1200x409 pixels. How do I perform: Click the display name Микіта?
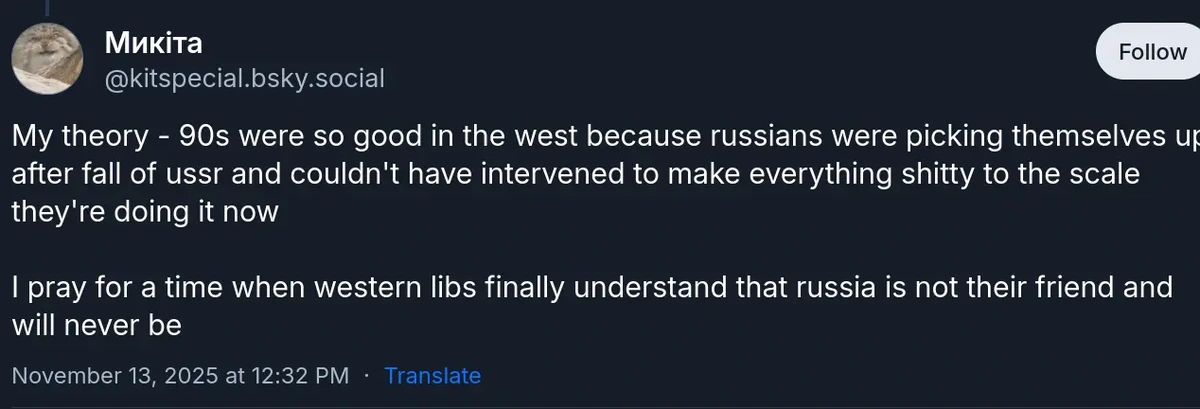tap(154, 44)
